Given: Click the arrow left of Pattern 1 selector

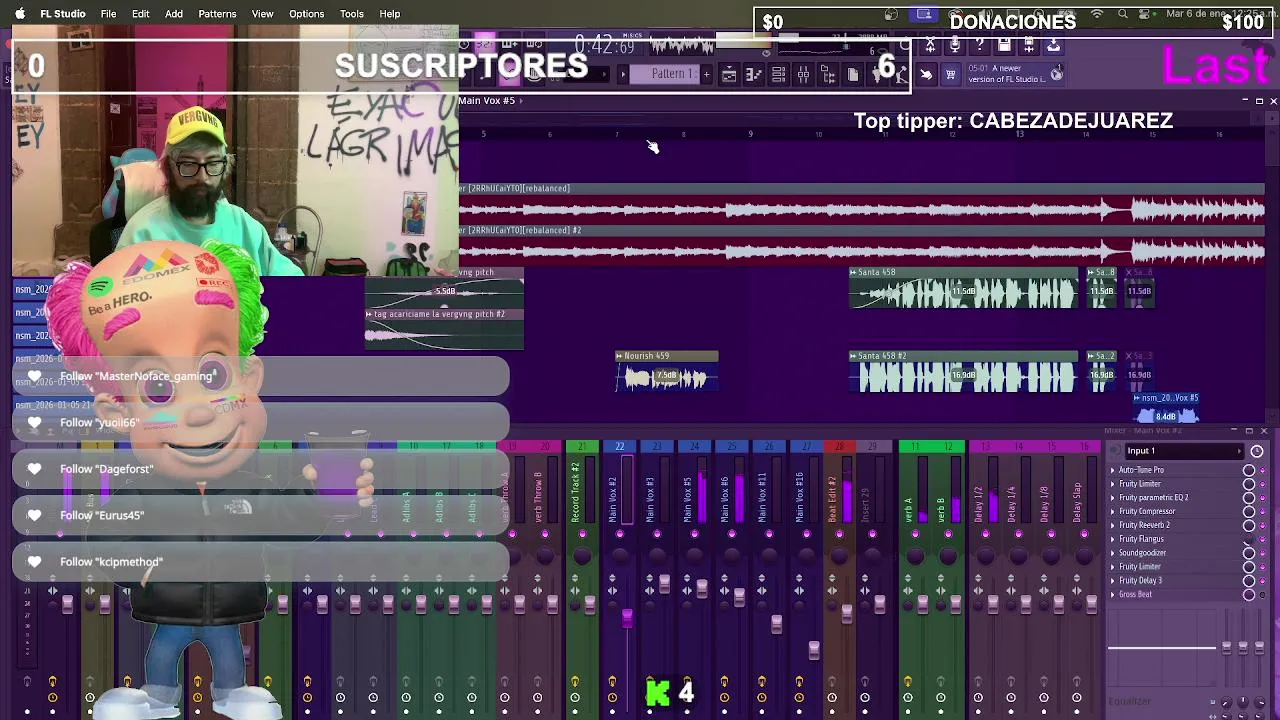Looking at the screenshot, I should click(x=623, y=74).
